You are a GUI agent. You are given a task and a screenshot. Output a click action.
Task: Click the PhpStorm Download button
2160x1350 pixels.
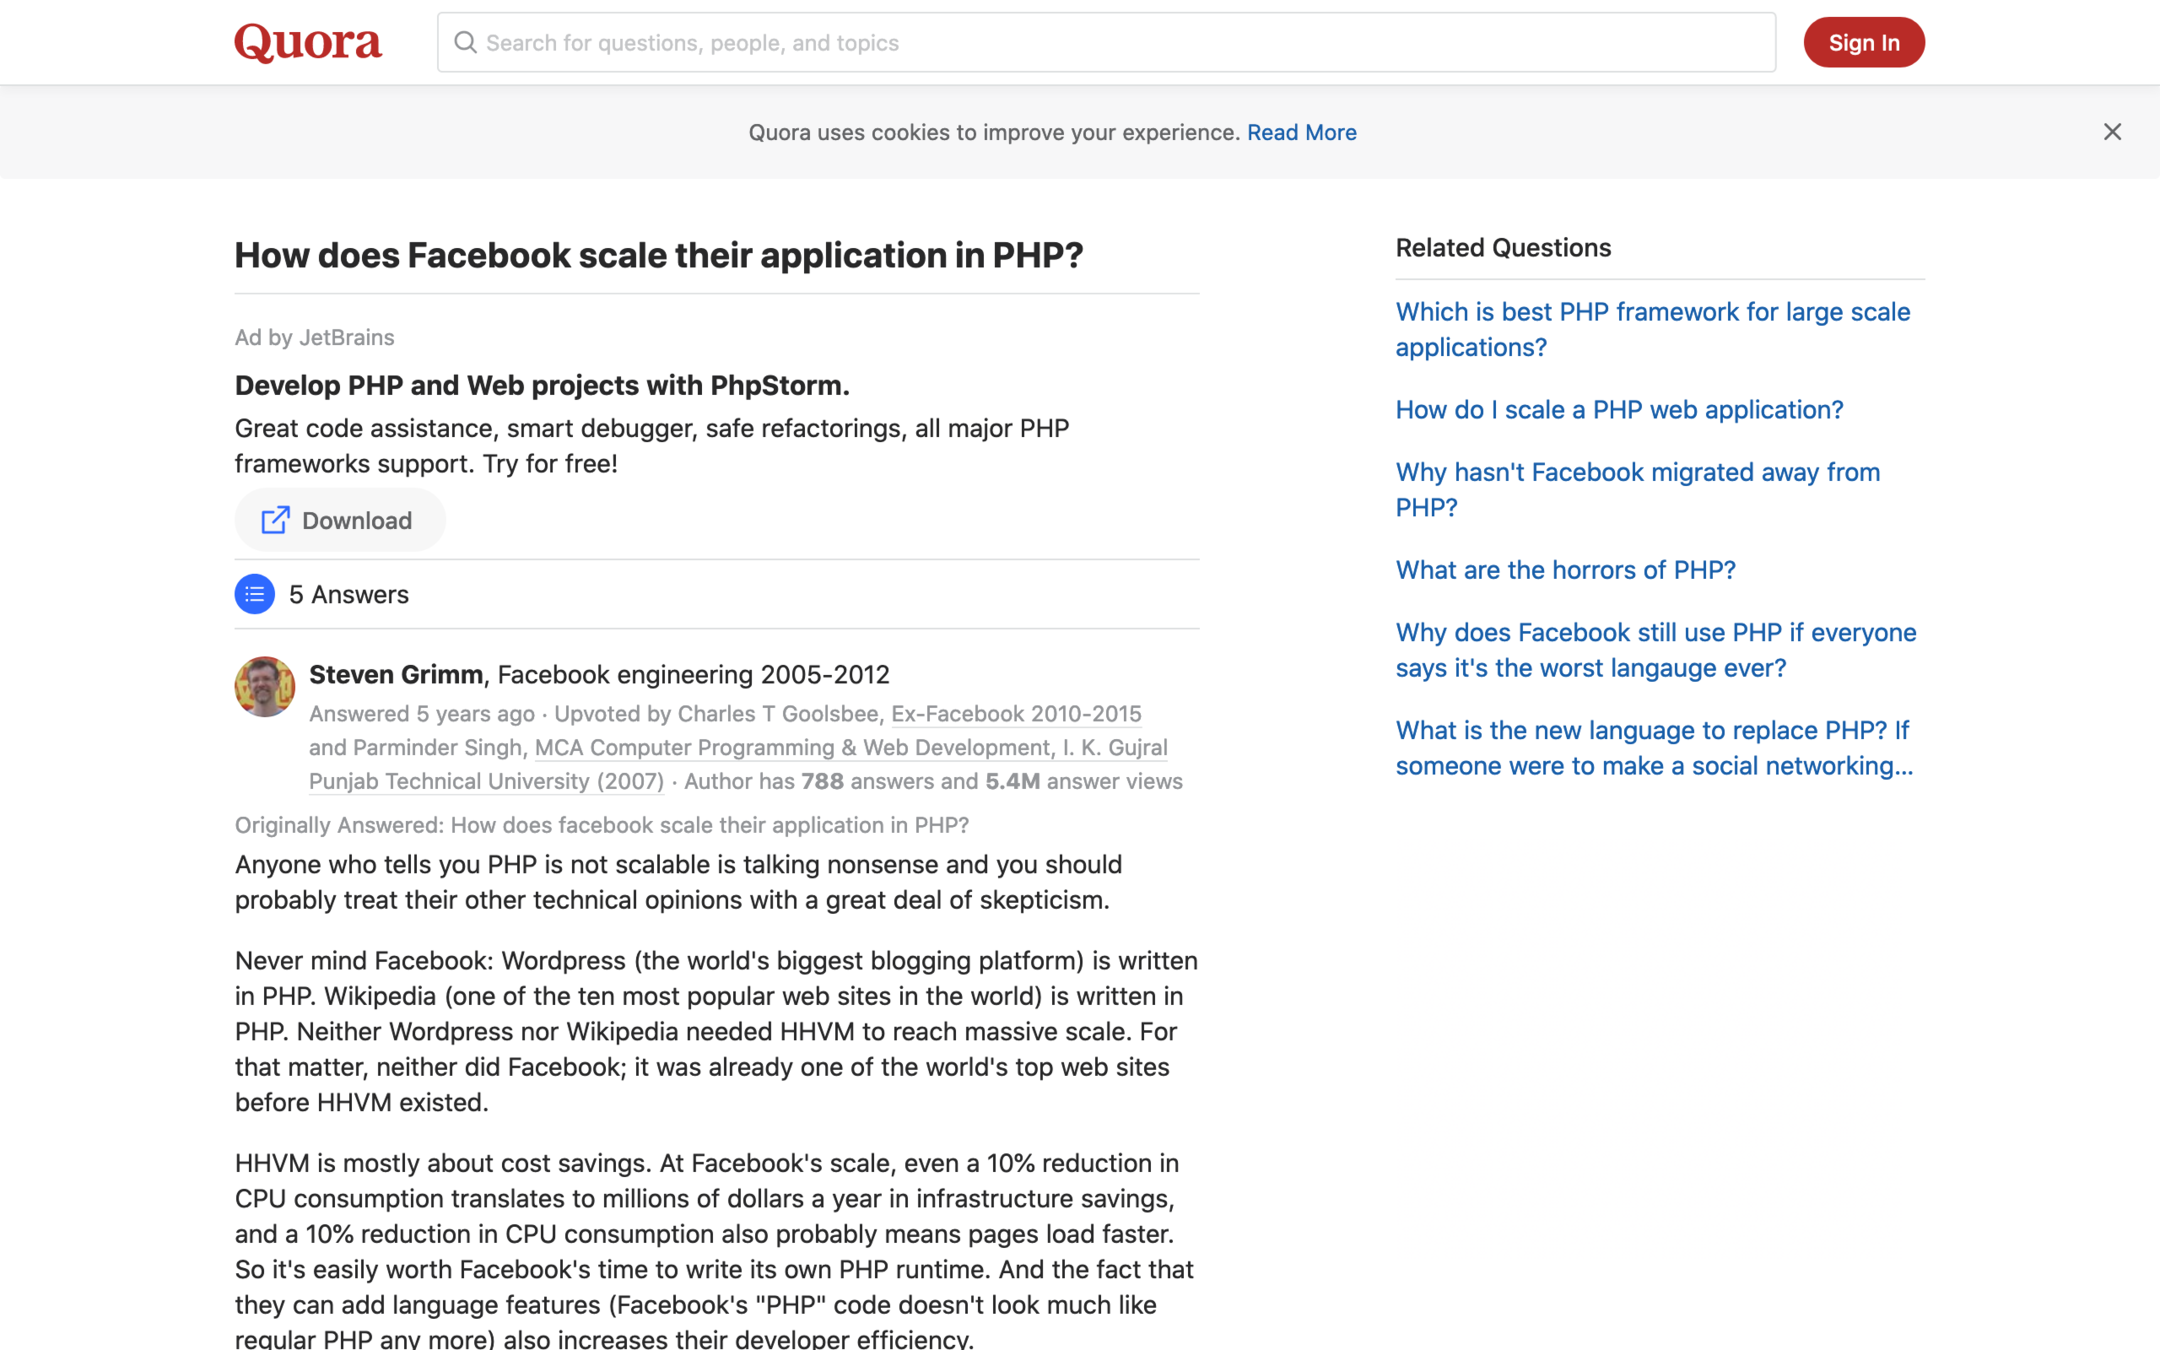[x=340, y=520]
